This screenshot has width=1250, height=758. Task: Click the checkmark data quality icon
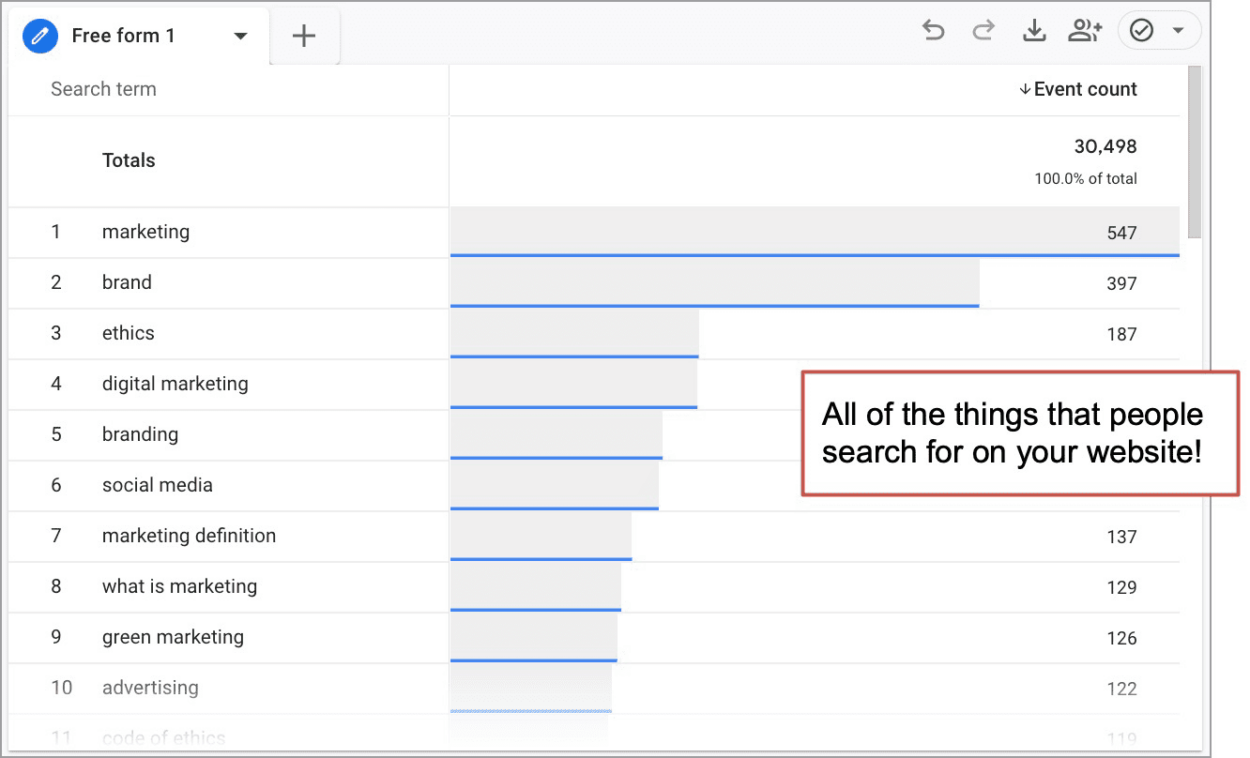tap(1141, 32)
